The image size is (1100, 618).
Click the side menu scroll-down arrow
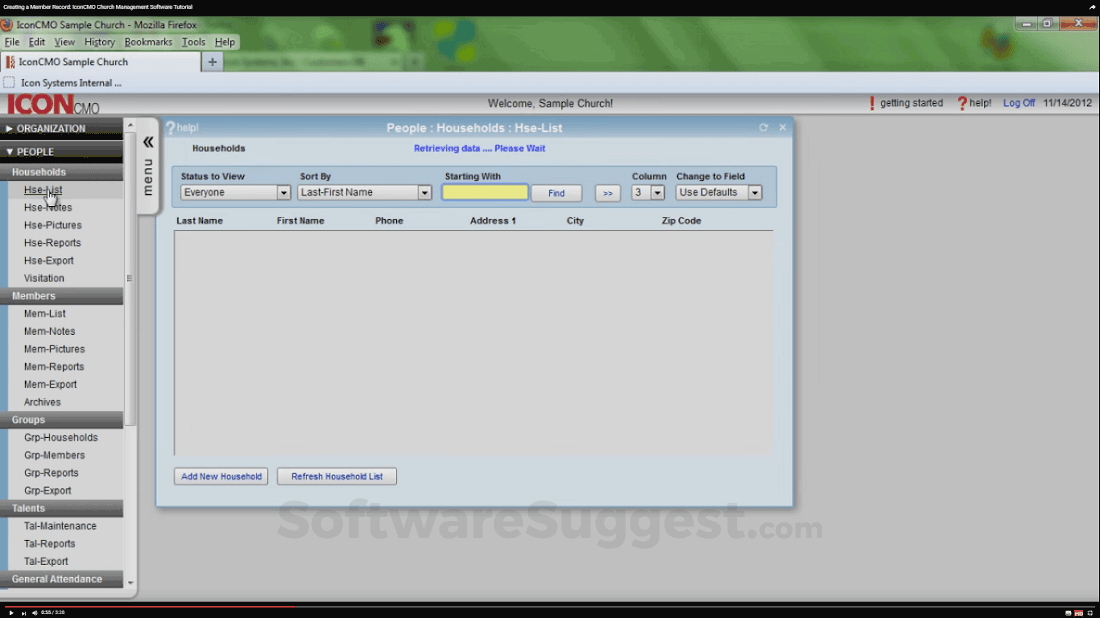point(130,583)
